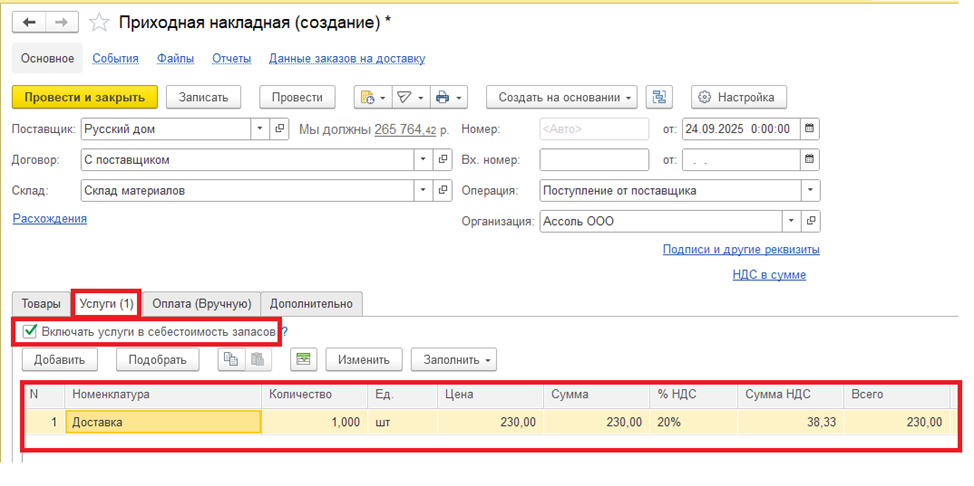Expand the Операция dropdown arrow
The width and height of the screenshot is (974, 486).
811,191
